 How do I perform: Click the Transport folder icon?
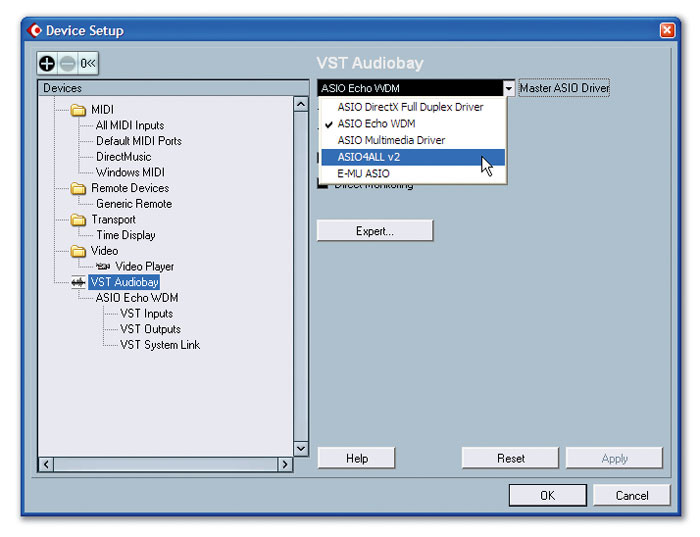pos(78,220)
